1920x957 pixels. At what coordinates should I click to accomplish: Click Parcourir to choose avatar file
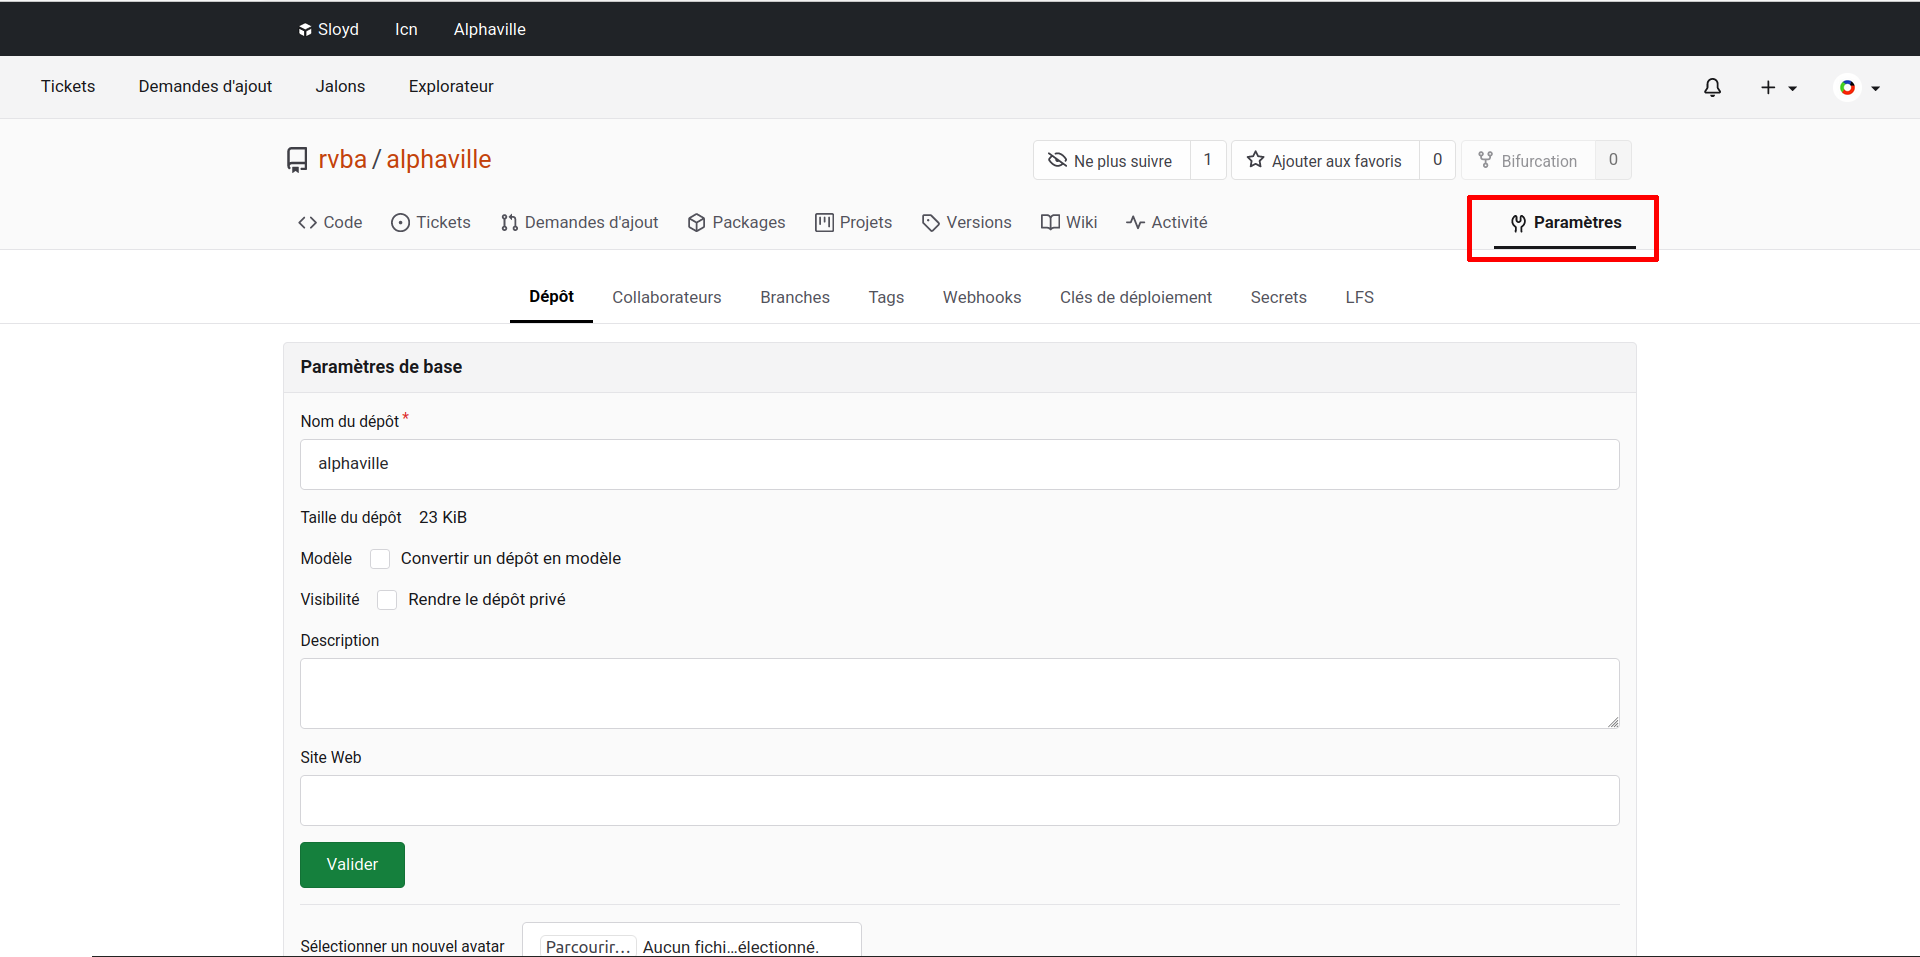coord(588,945)
